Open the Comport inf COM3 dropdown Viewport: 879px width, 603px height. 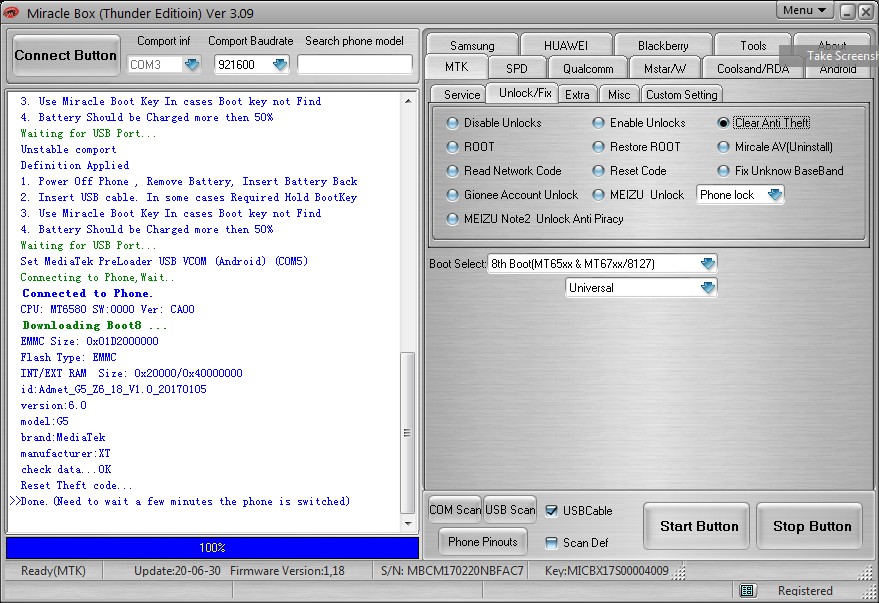[x=192, y=64]
